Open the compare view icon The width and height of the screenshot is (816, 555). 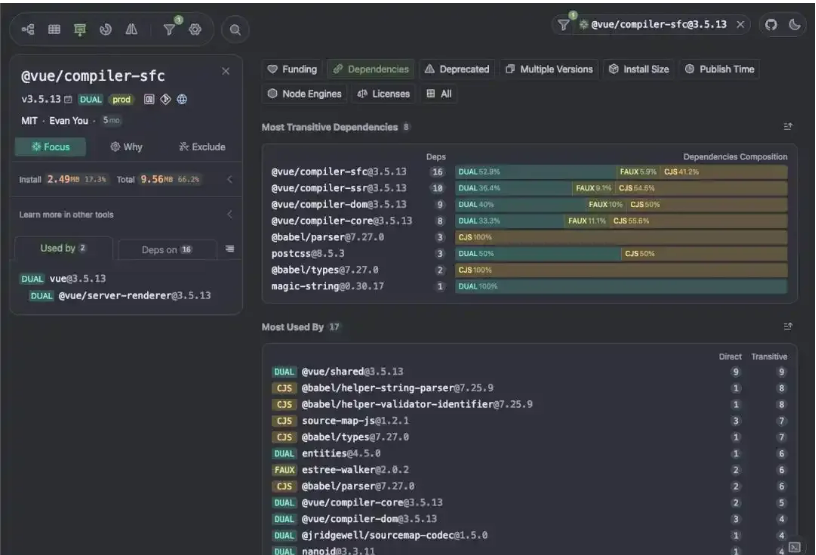pyautogui.click(x=132, y=29)
